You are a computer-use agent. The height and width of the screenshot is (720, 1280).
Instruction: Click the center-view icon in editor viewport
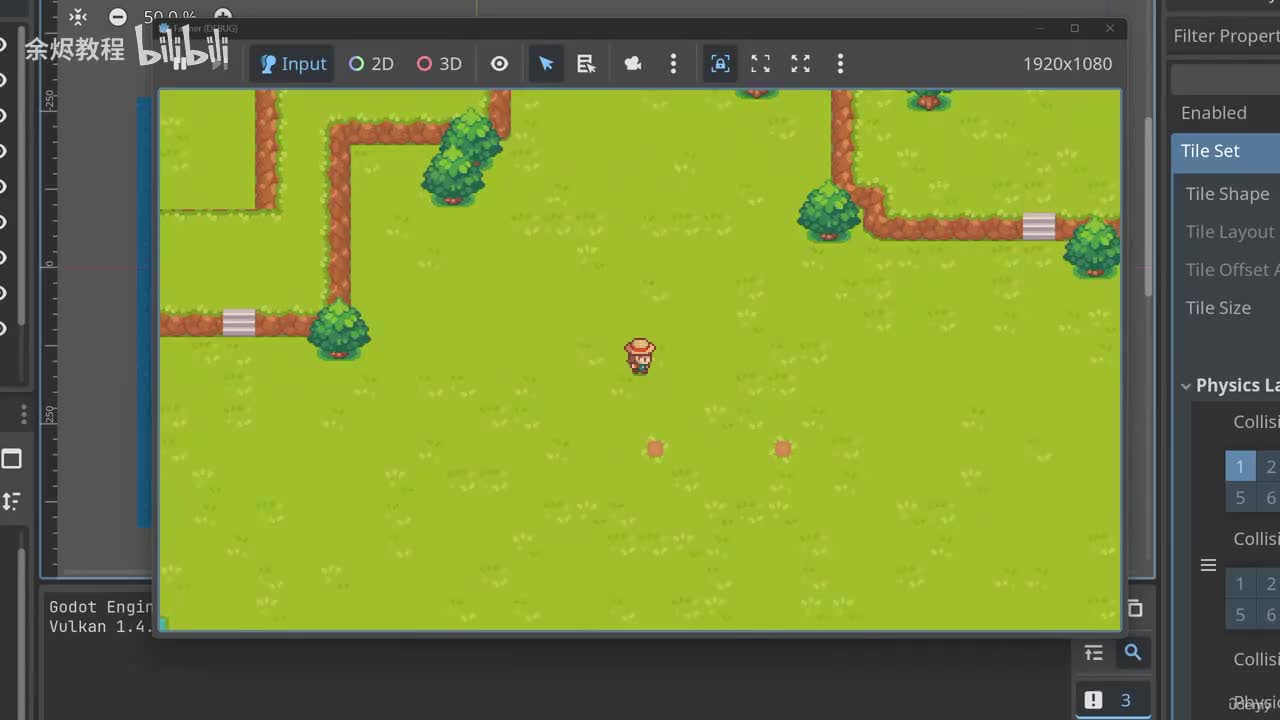tap(78, 17)
